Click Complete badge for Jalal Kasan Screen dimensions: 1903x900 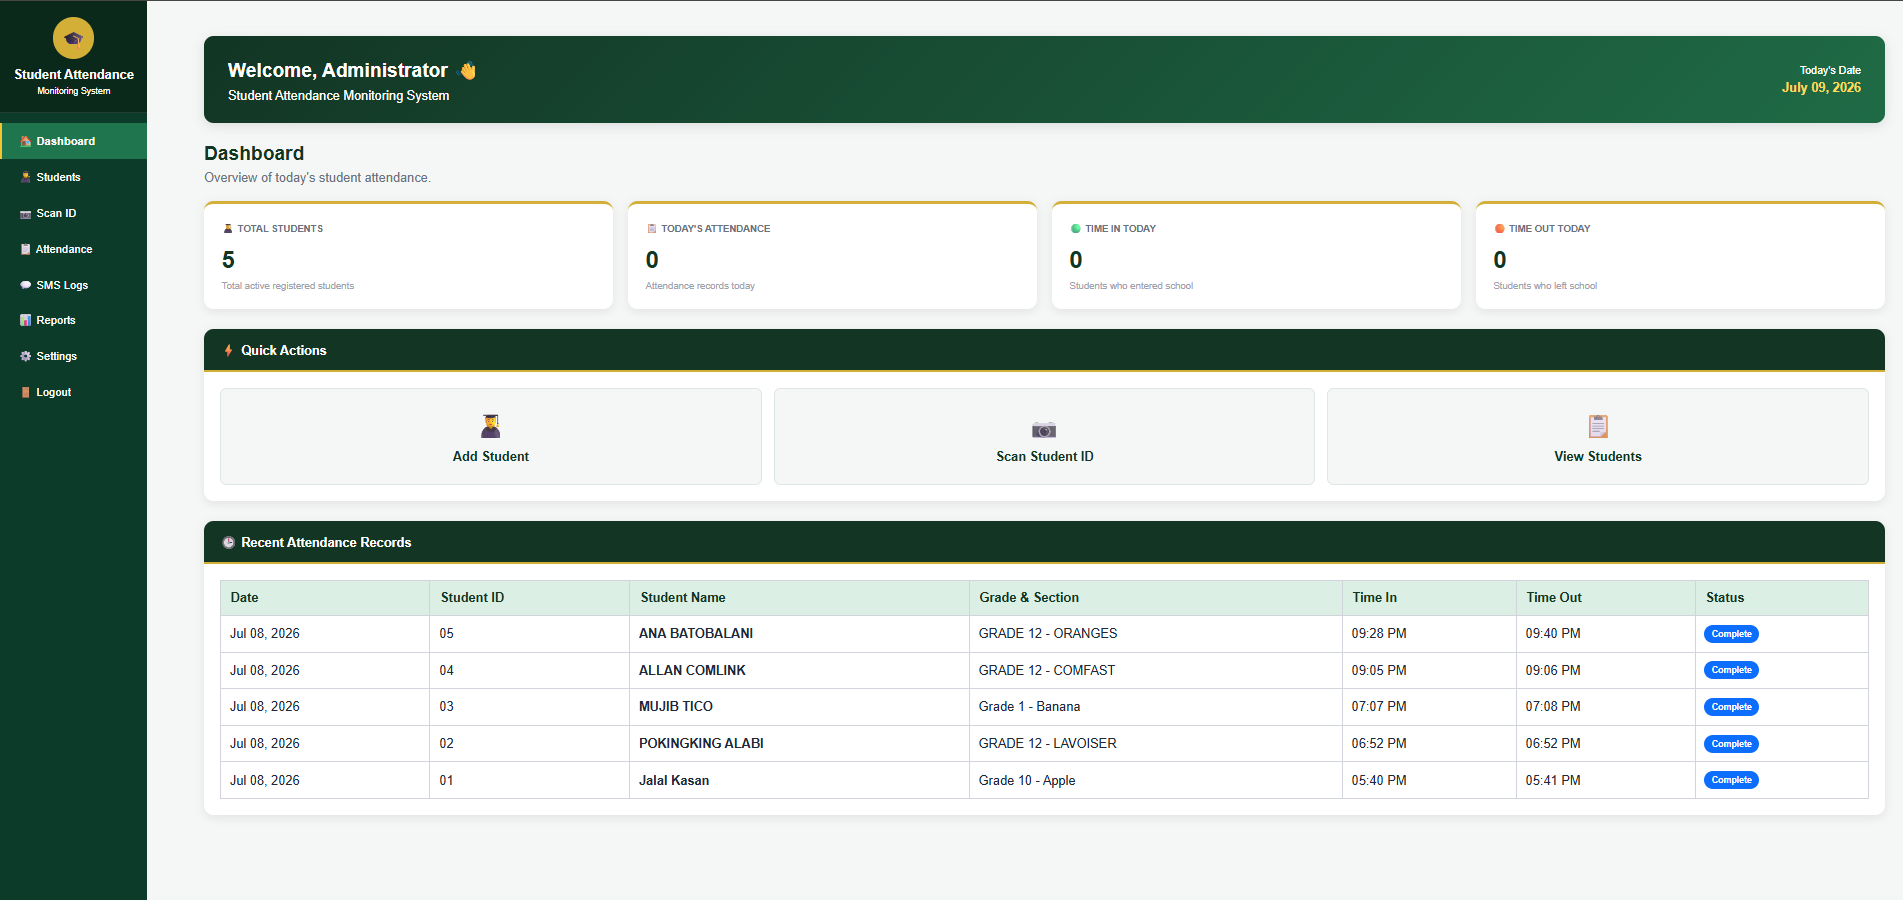click(x=1731, y=780)
